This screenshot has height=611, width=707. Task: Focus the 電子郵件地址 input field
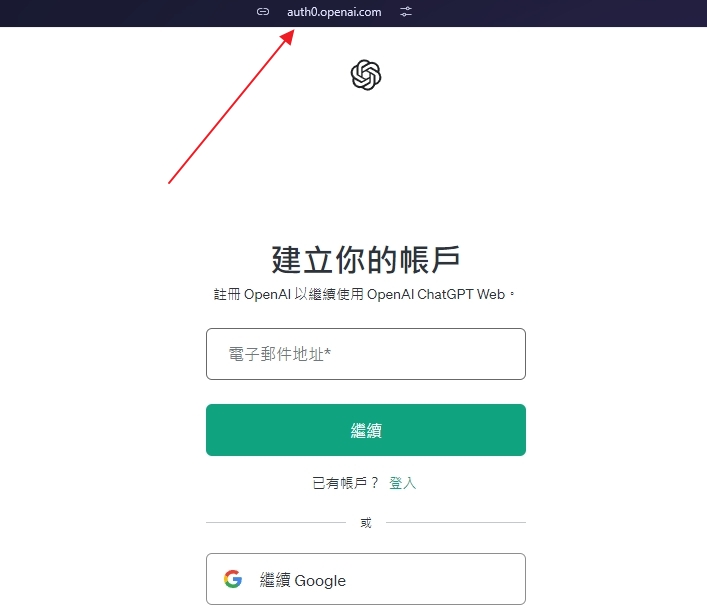coord(366,354)
